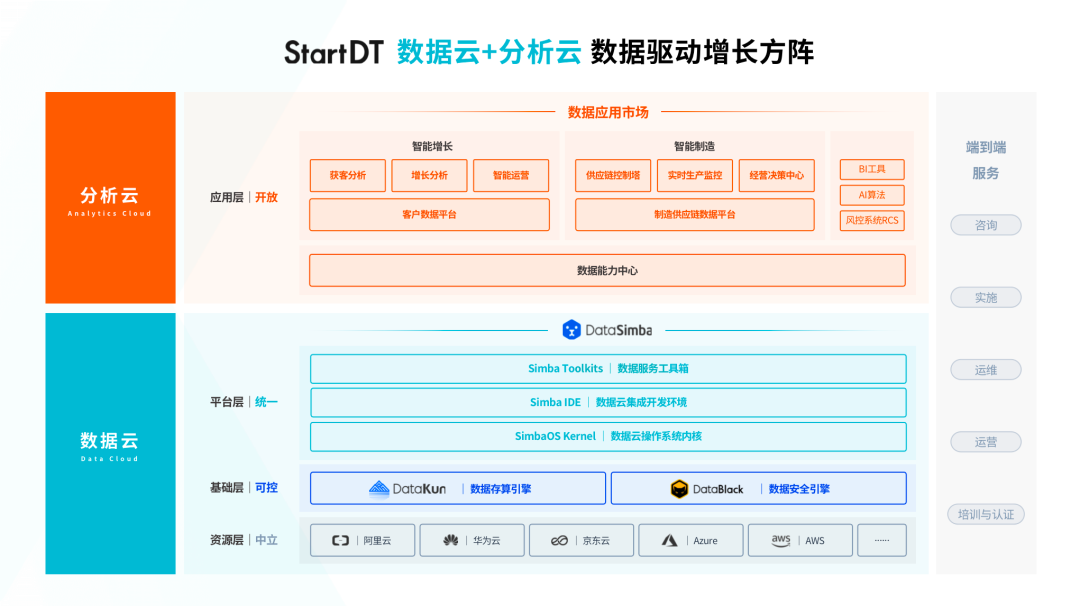Toggle the 培训与认证 service pill
This screenshot has width=1080, height=606.
[x=985, y=514]
